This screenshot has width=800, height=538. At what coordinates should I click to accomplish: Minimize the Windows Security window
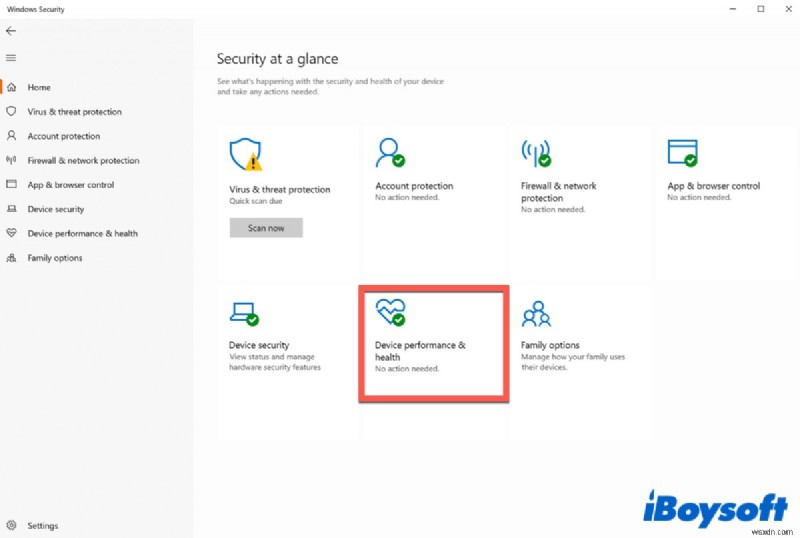pyautogui.click(x=733, y=9)
